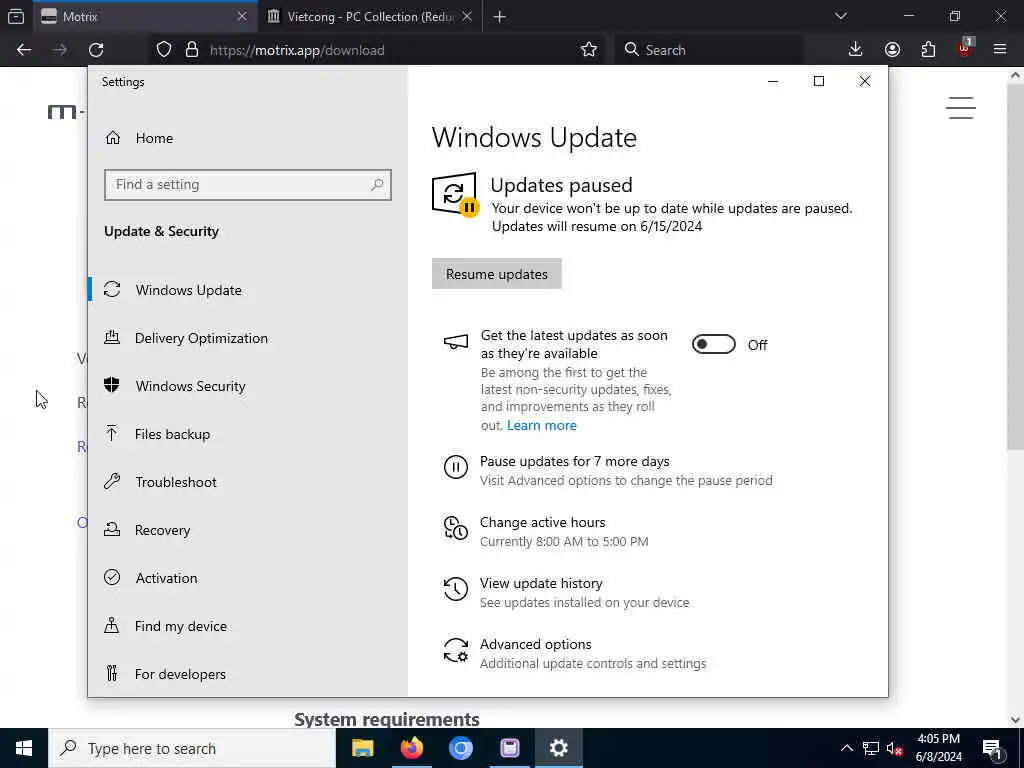The height and width of the screenshot is (768, 1024).
Task: Open the Learn more link
Action: pyautogui.click(x=541, y=425)
